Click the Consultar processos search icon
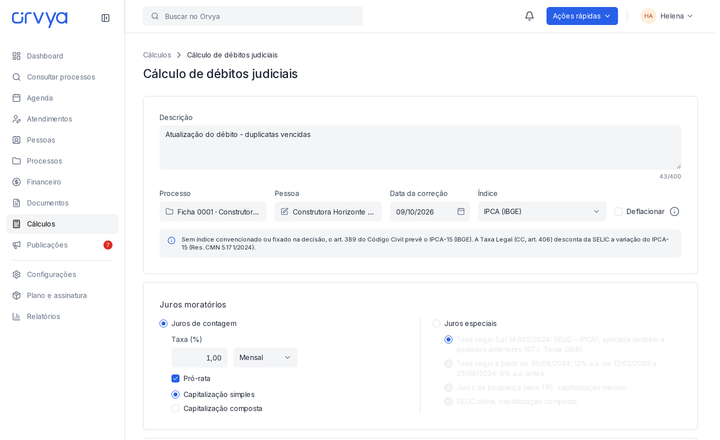The width and height of the screenshot is (720, 440). [x=17, y=77]
